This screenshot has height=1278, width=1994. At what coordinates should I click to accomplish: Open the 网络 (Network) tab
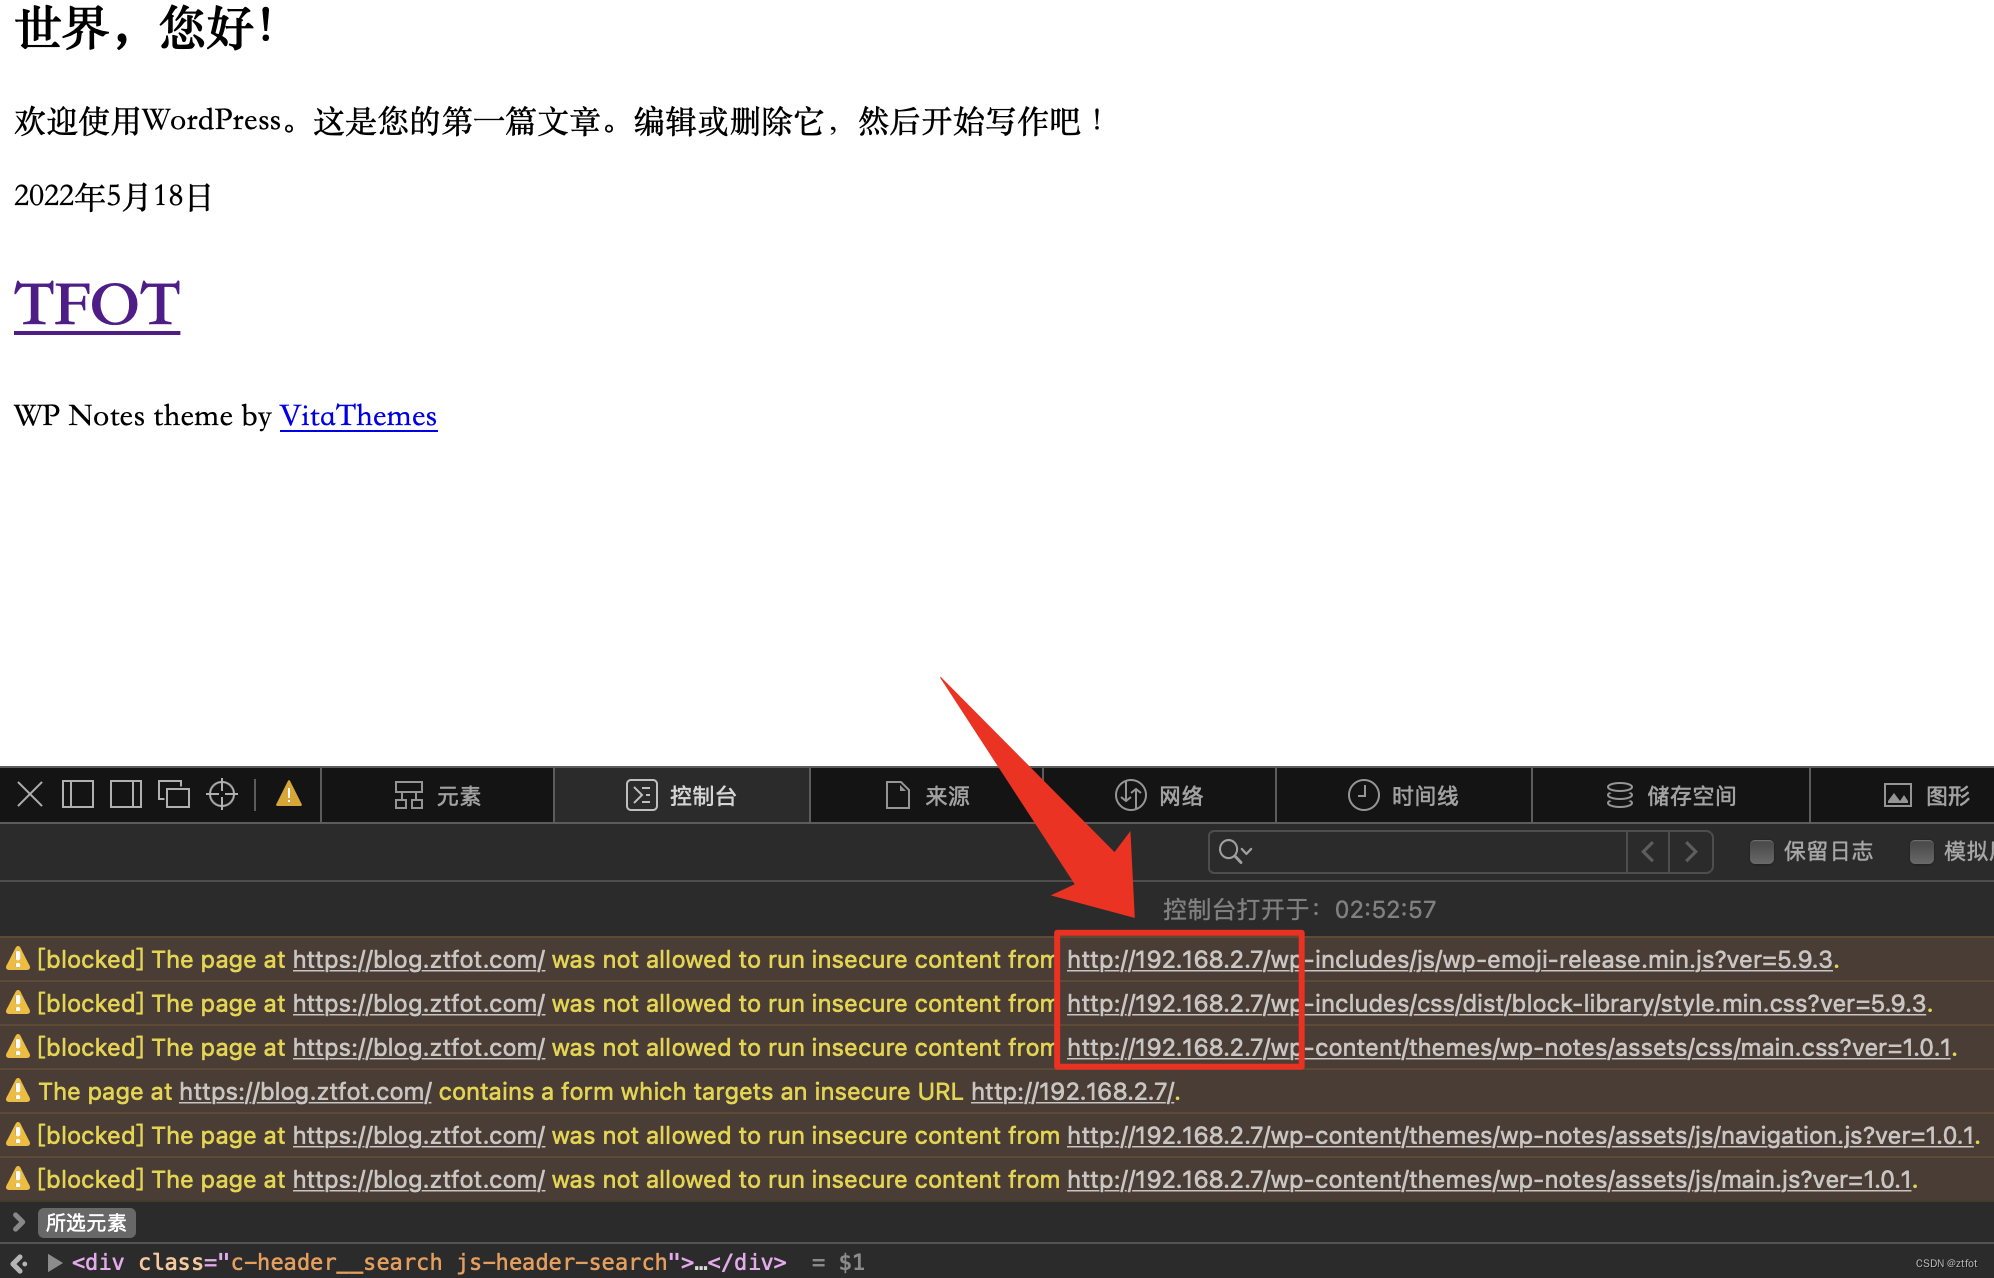pos(1160,796)
